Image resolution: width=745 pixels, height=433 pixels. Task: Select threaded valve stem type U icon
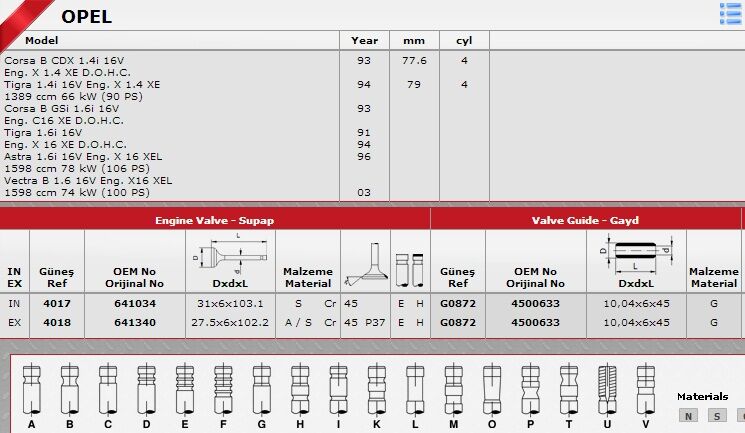point(606,390)
